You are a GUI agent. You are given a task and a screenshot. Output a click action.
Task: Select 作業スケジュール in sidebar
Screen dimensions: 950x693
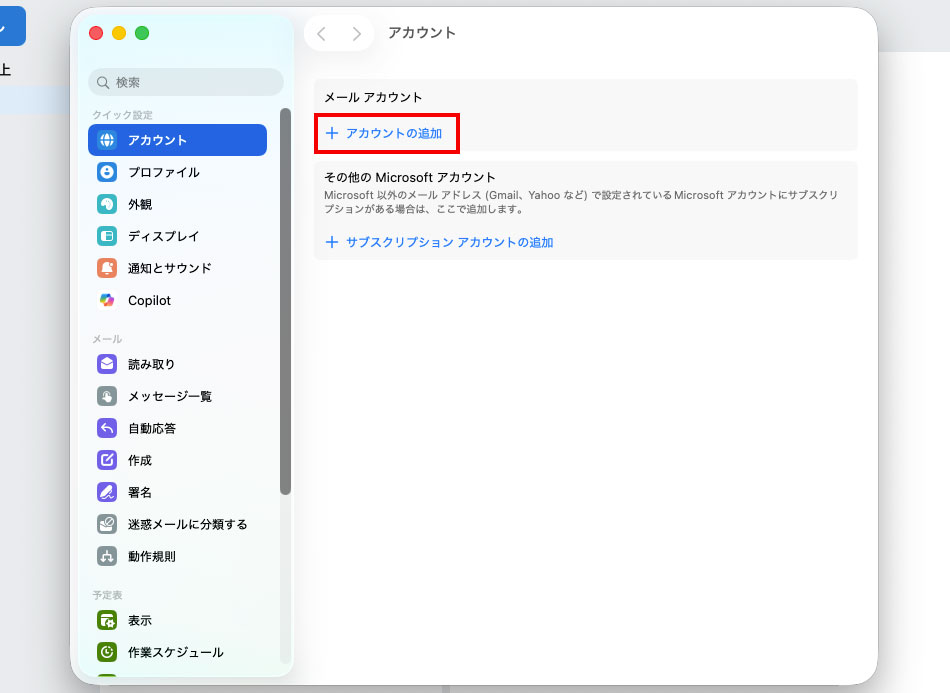pyautogui.click(x=178, y=652)
